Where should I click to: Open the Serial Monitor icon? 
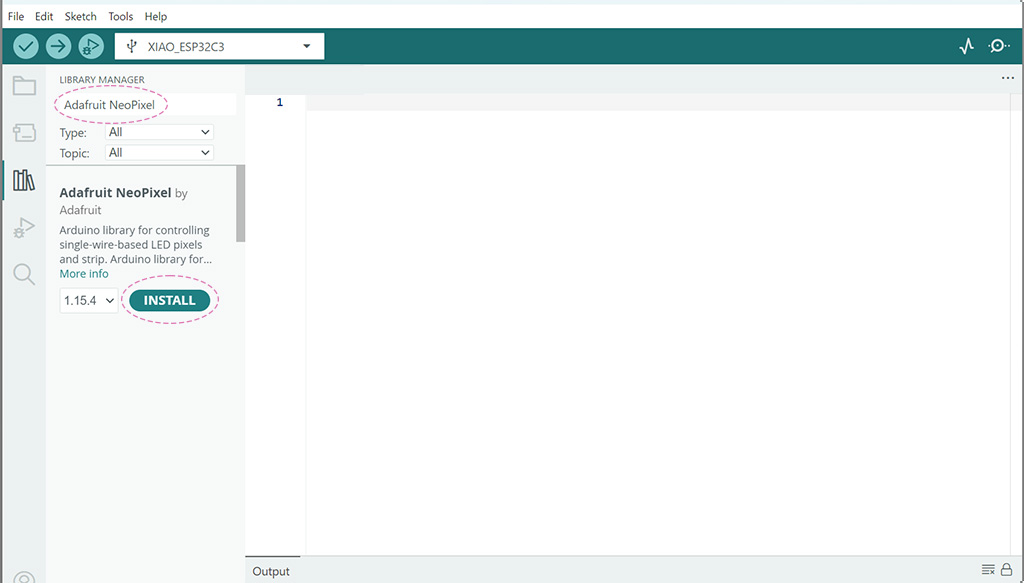click(998, 46)
